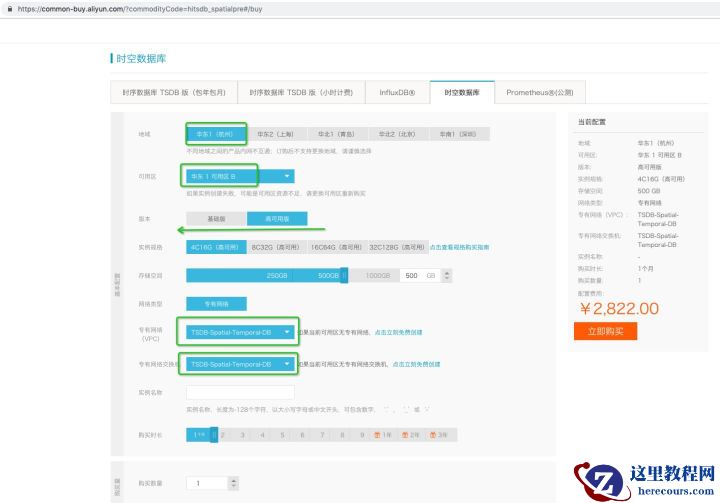
Task: Select region 华北2（北京）
Action: point(397,134)
